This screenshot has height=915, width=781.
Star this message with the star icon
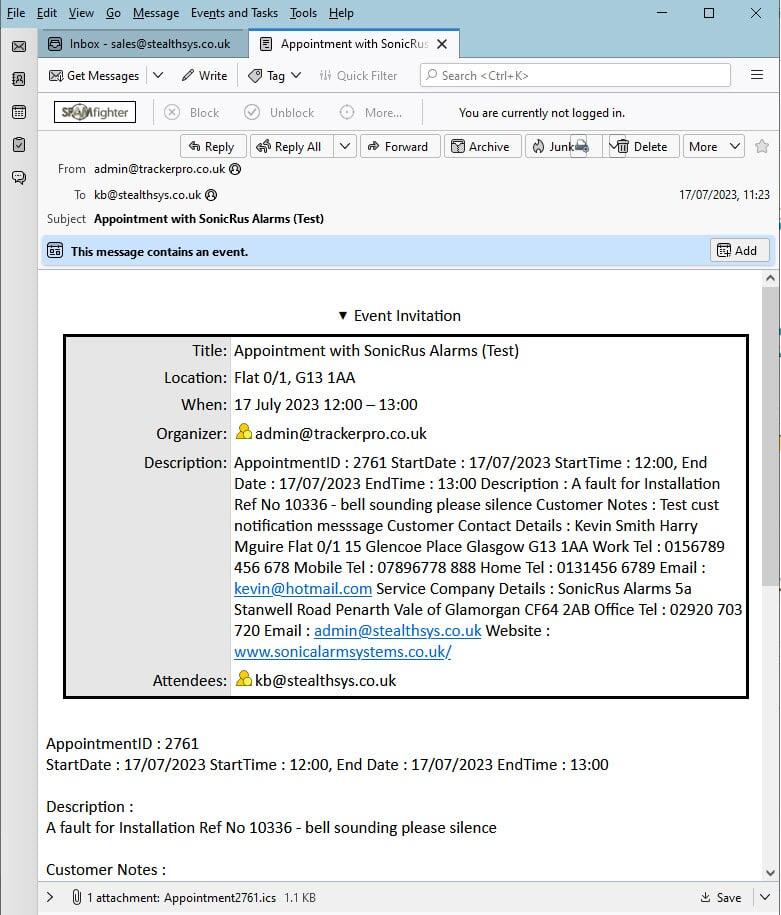(x=762, y=146)
